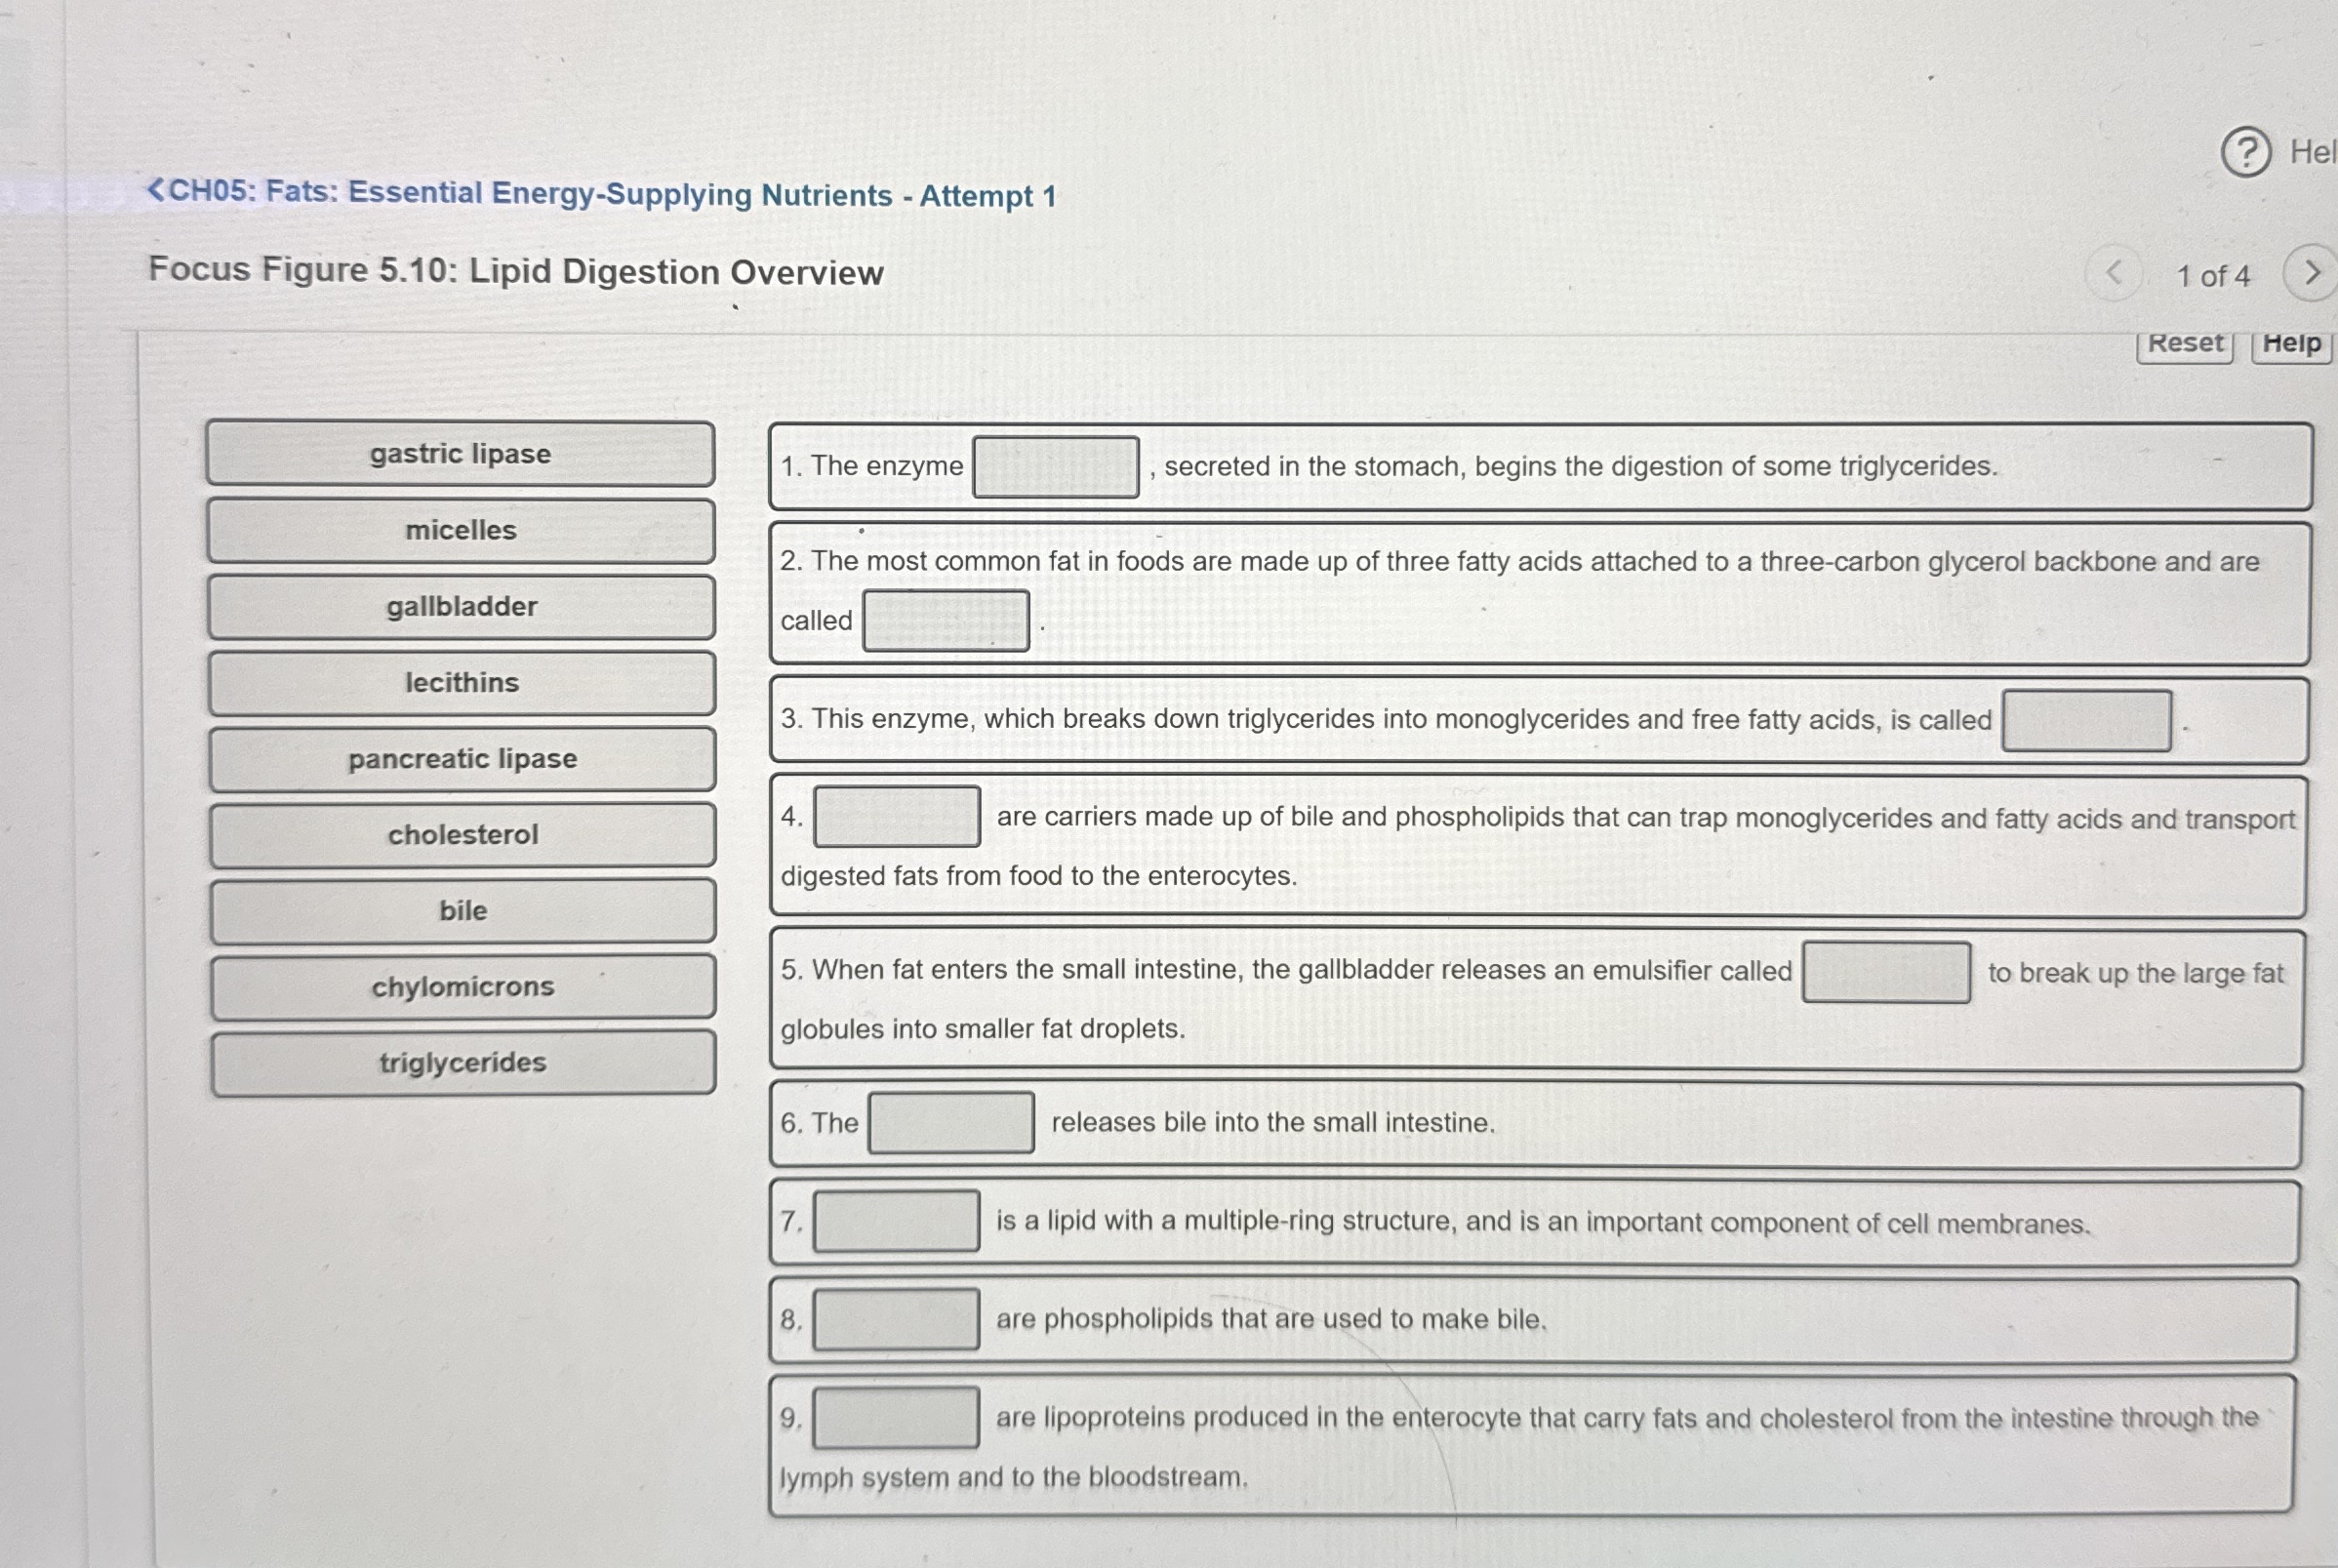The width and height of the screenshot is (2338, 1568).
Task: Choose the lecithins answer tile
Action: [x=461, y=683]
